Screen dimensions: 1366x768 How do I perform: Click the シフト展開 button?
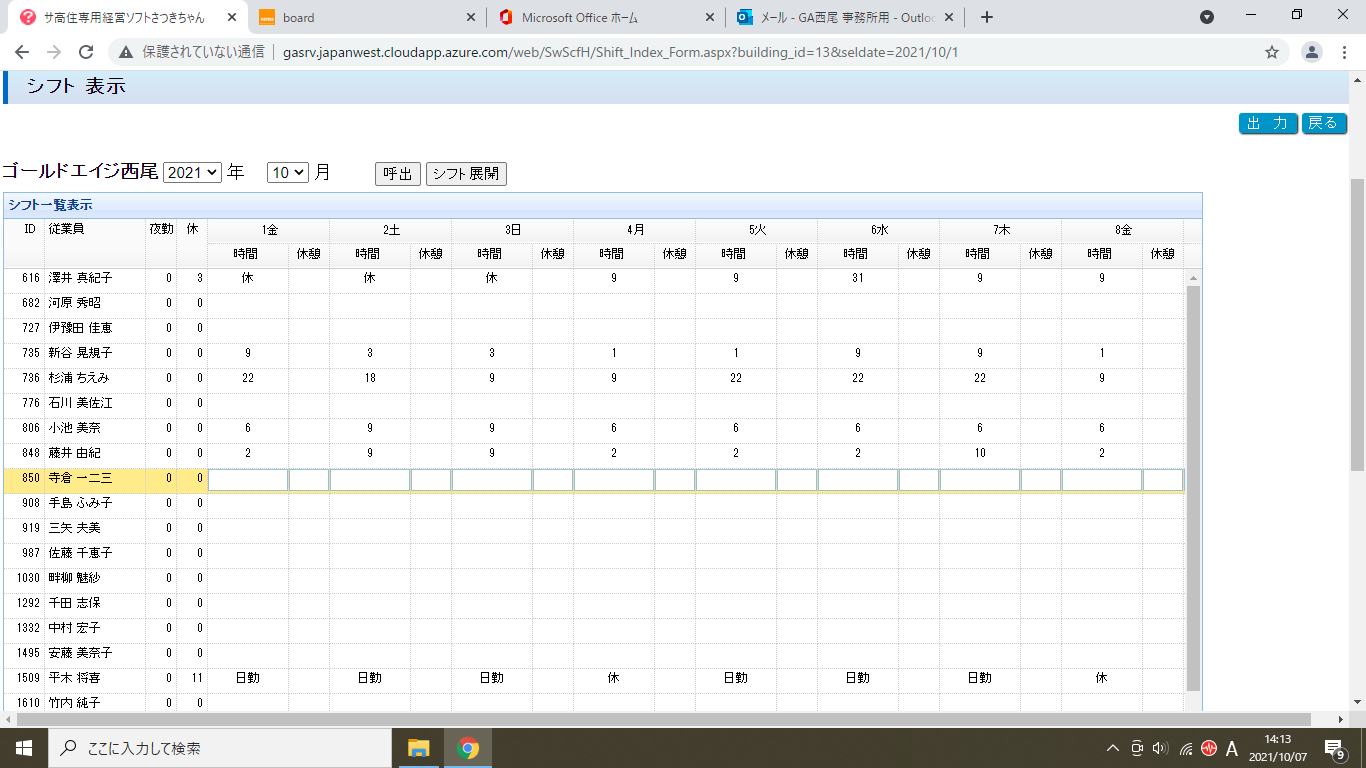click(466, 174)
